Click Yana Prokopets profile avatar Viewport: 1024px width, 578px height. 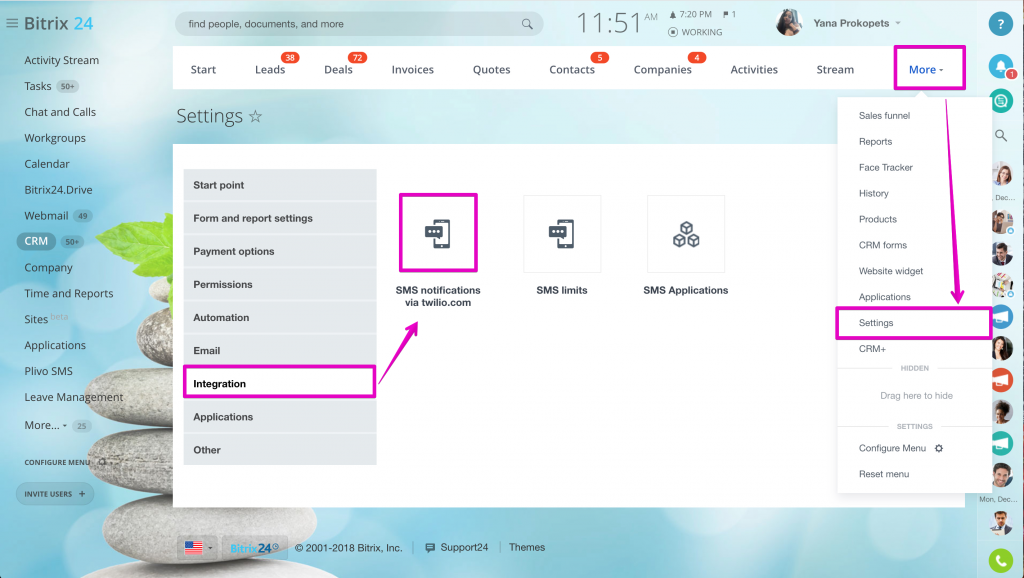click(789, 23)
